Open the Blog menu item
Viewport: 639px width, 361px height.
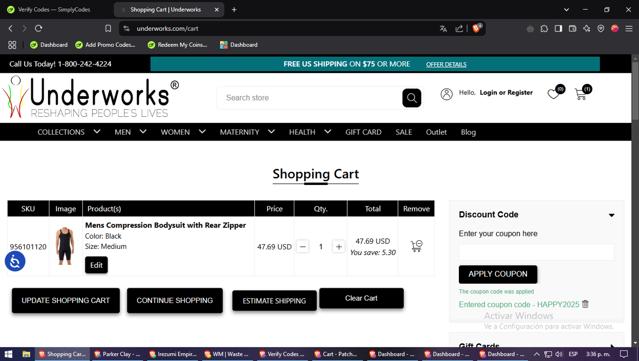(468, 132)
